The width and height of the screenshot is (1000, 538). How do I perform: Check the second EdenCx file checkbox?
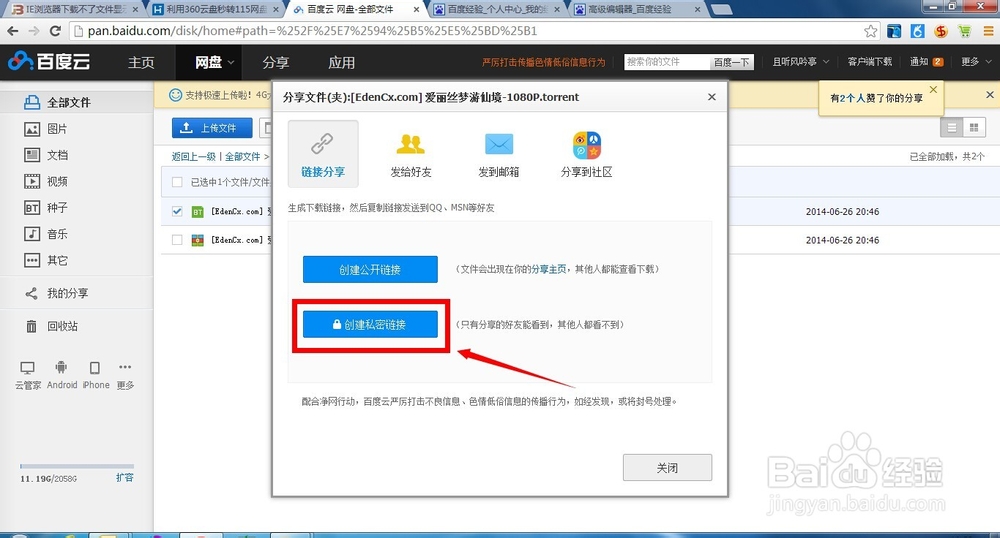point(177,240)
